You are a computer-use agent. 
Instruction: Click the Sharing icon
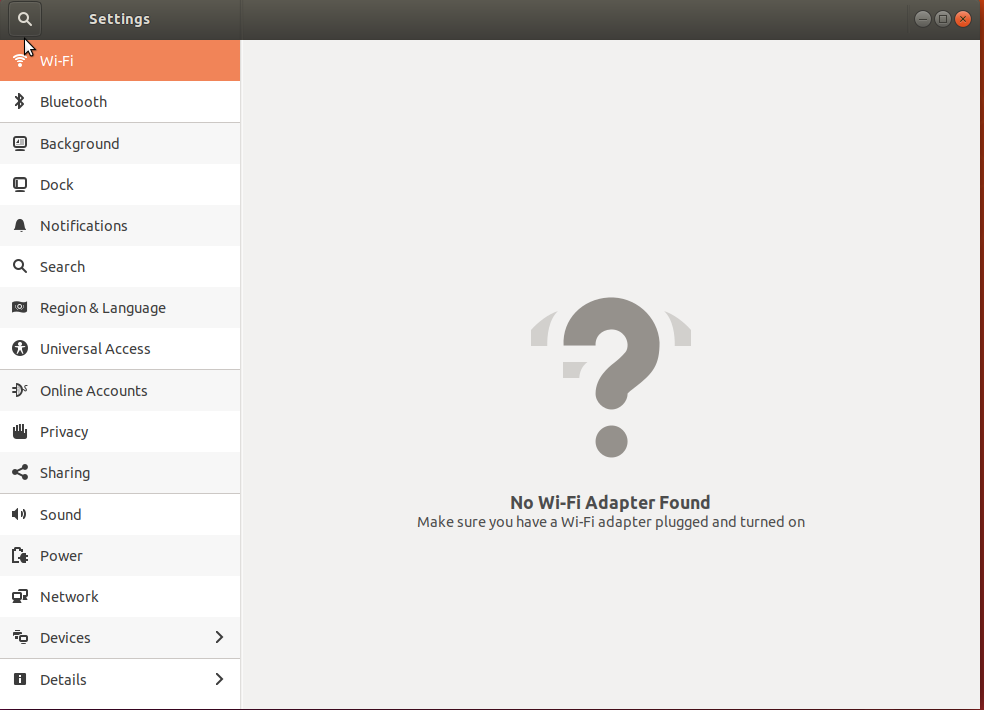[x=20, y=472]
